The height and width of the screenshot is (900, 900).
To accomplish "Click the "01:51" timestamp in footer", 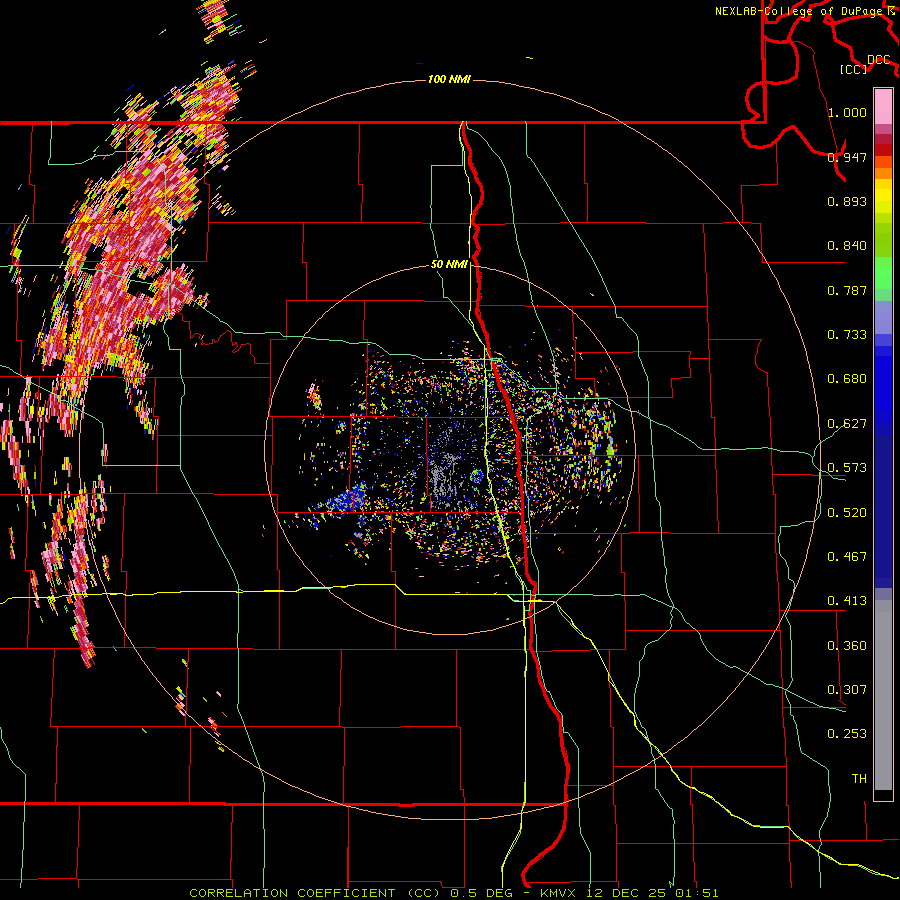I will coord(695,893).
